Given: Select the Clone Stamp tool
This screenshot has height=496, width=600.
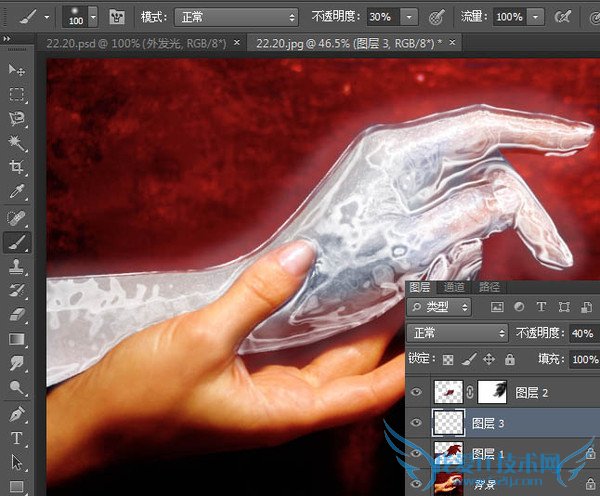Looking at the screenshot, I should tap(17, 266).
